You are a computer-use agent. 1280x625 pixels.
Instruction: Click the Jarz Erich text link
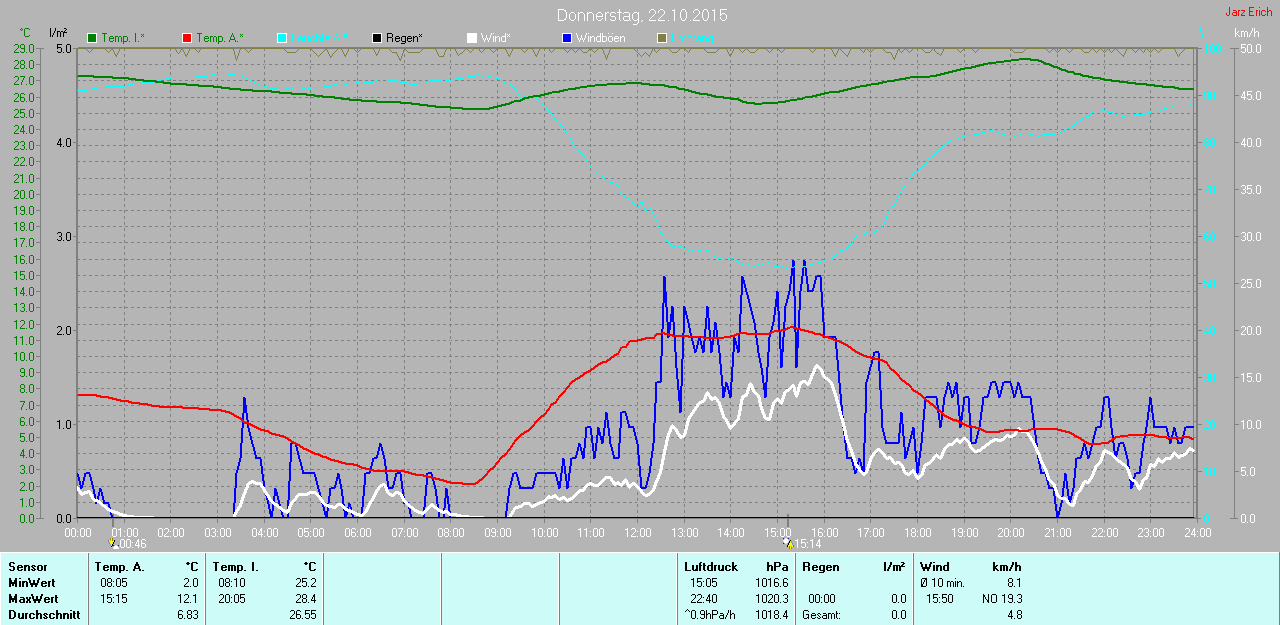tap(1248, 12)
